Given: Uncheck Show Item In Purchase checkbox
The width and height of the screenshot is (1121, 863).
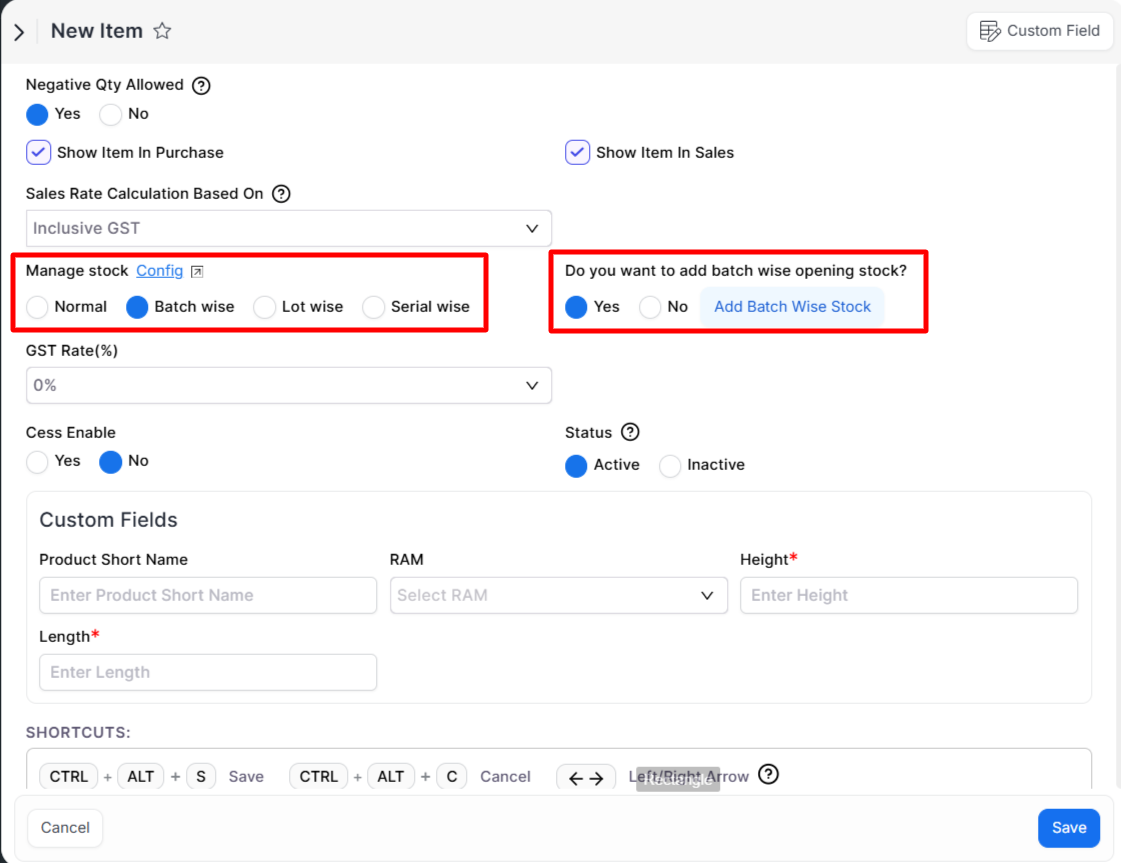Looking at the screenshot, I should point(38,152).
